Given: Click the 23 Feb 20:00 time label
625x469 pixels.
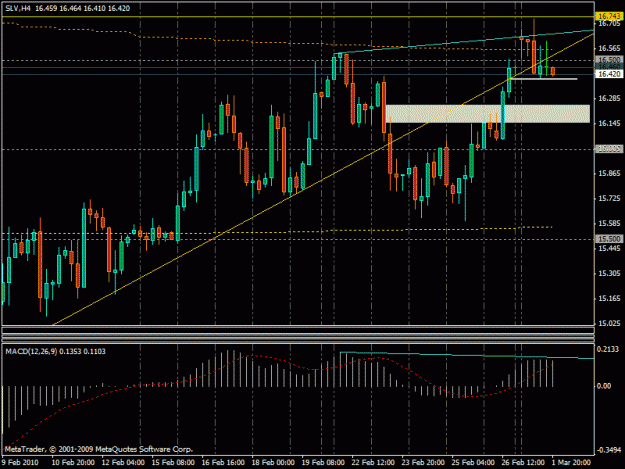Looking at the screenshot, I should pos(423,463).
